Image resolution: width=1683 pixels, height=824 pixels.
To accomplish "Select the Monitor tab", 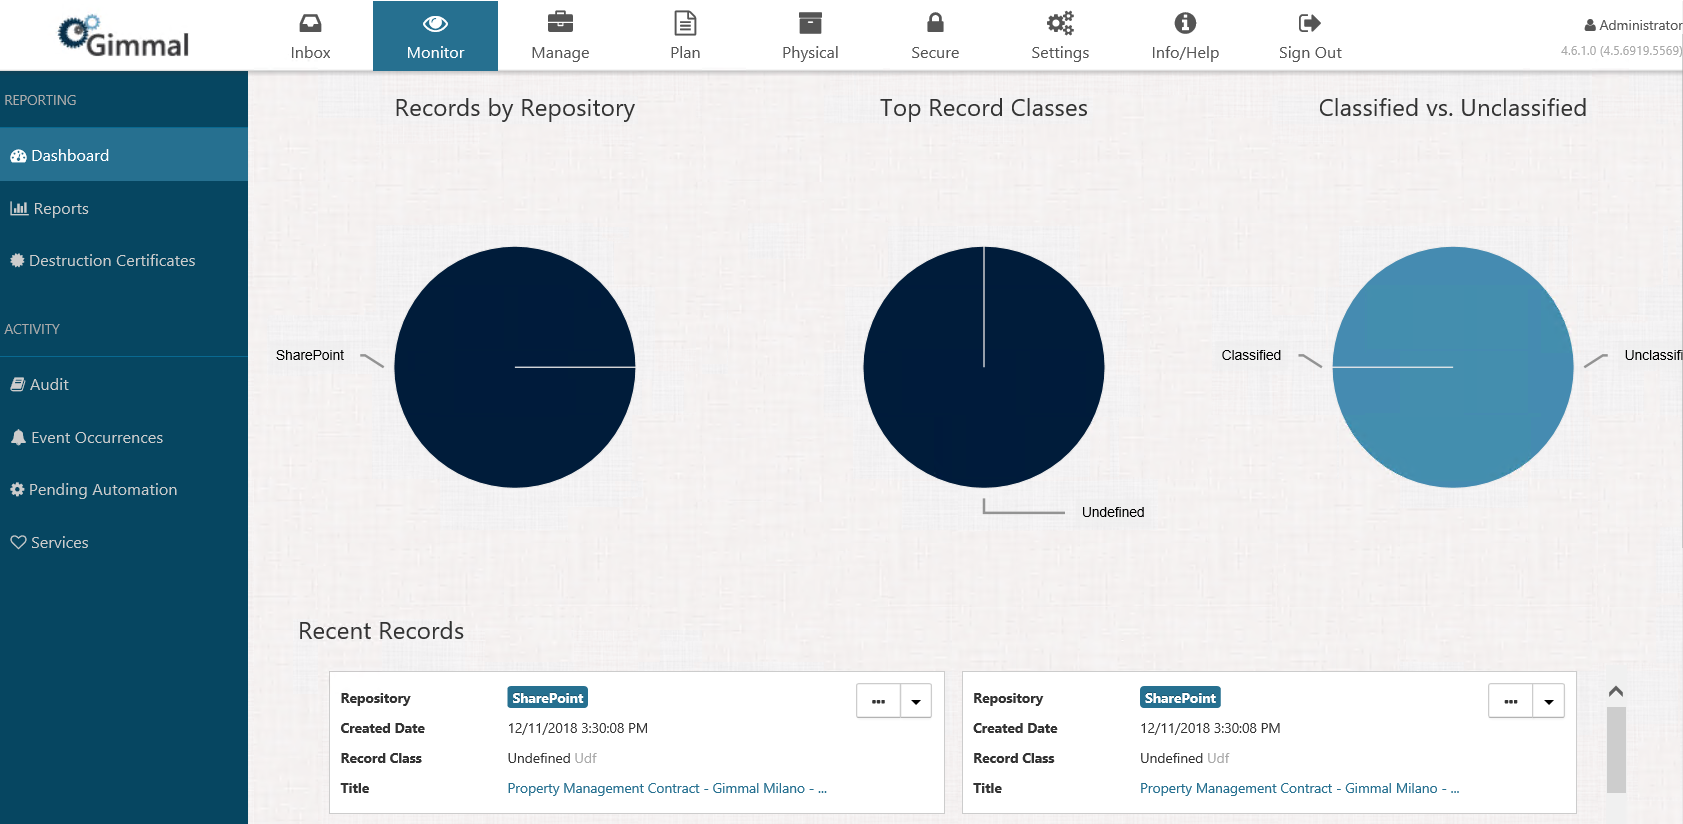I will [435, 36].
